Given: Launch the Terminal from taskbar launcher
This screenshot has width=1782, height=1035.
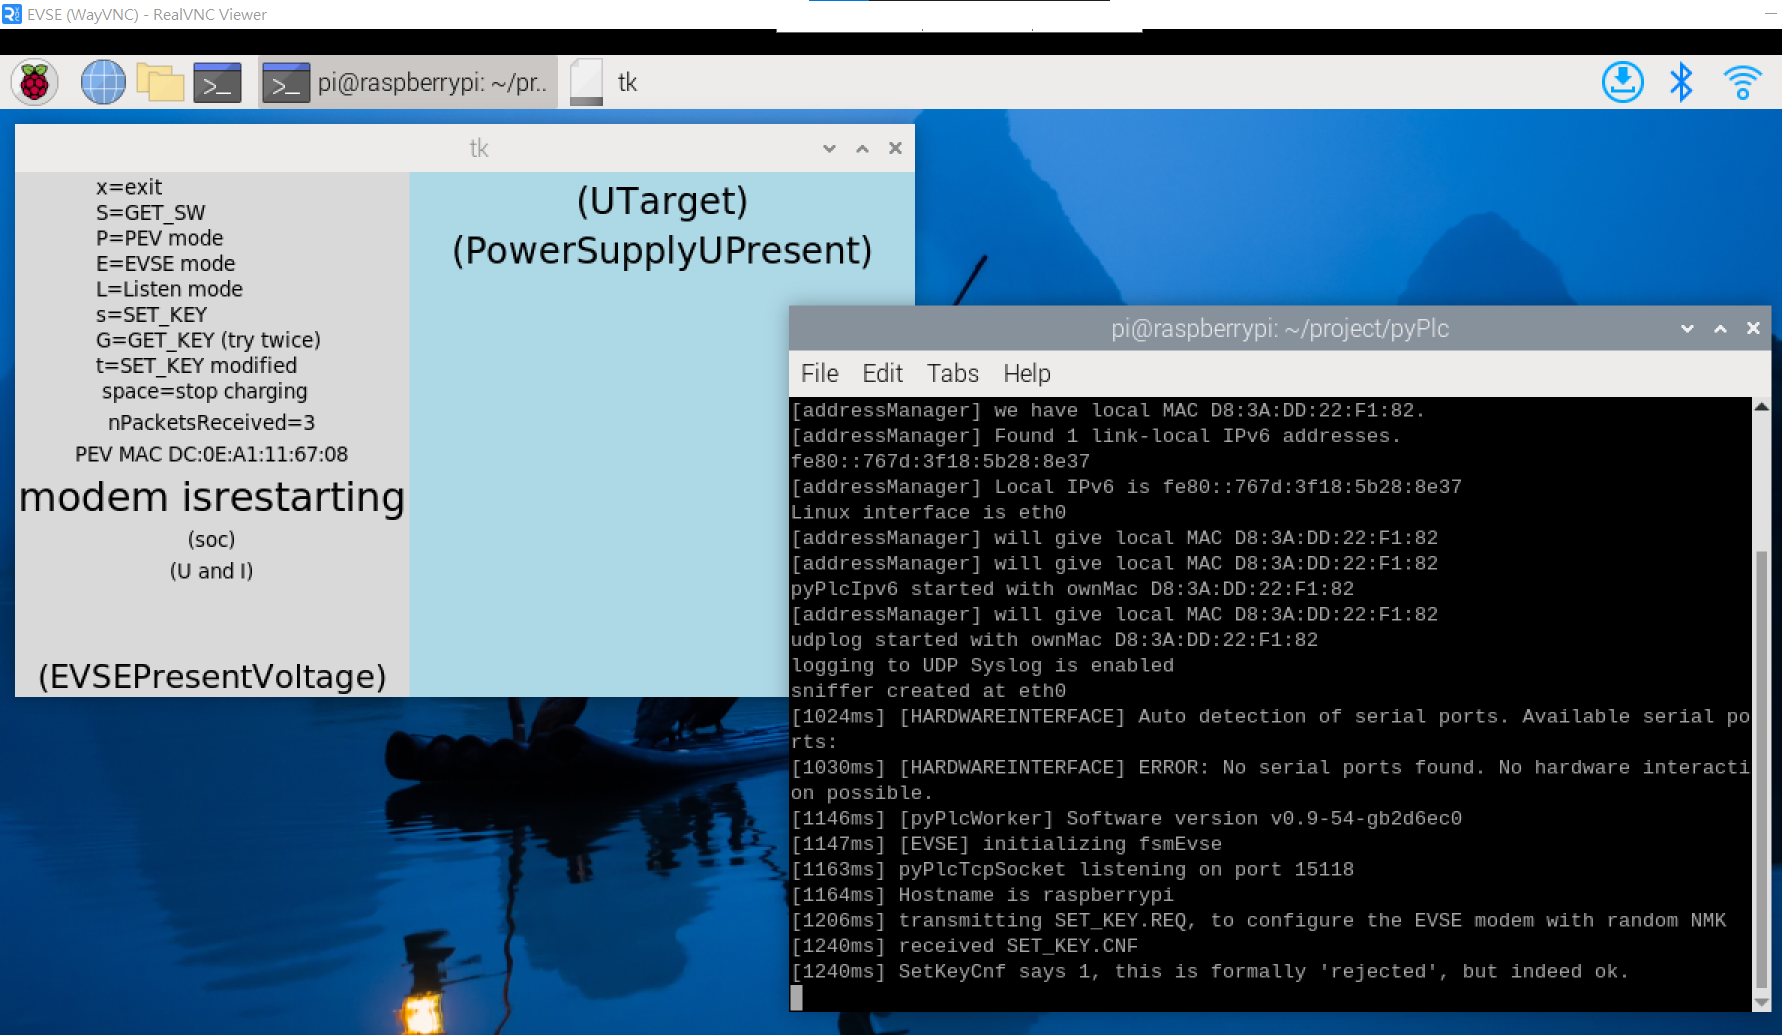Looking at the screenshot, I should pos(217,83).
